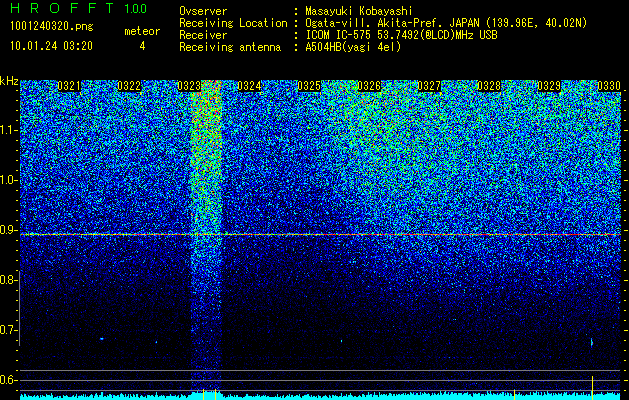Viewport: 629px width, 400px height.
Task: Click the 0321 time marker
Action: pyautogui.click(x=69, y=86)
